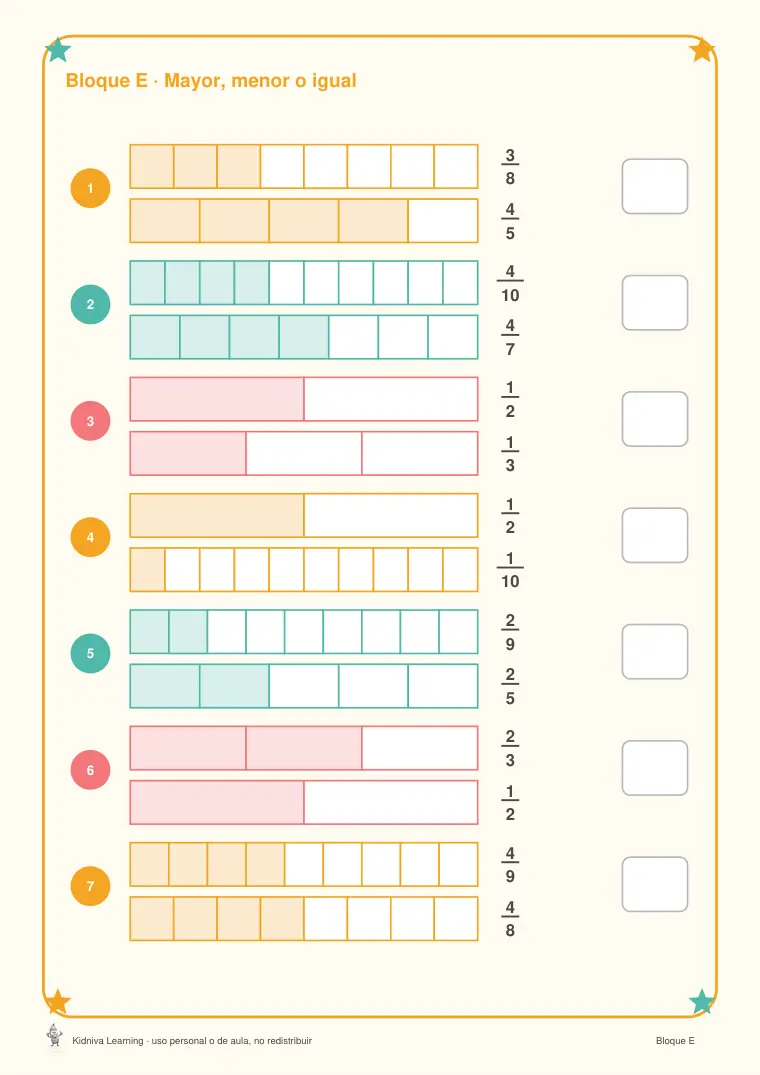Image resolution: width=760 pixels, height=1075 pixels.
Task: Select answer box for exercise 5
Action: [654, 651]
